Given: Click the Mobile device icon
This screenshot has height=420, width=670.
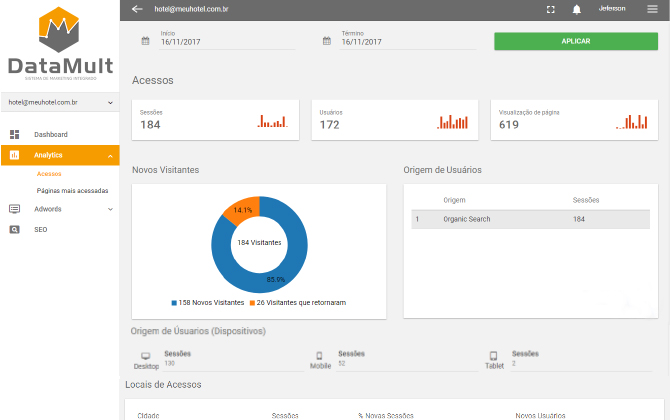Looking at the screenshot, I should (319, 355).
